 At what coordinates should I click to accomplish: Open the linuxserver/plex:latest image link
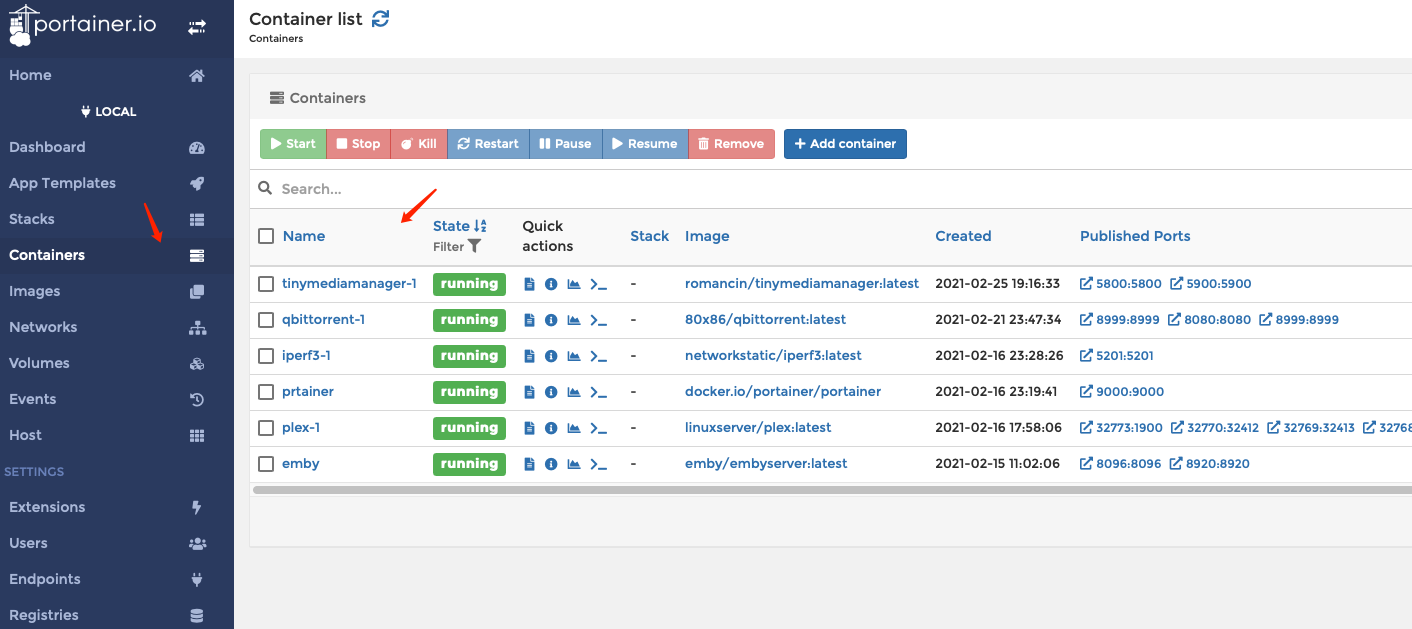coord(758,428)
